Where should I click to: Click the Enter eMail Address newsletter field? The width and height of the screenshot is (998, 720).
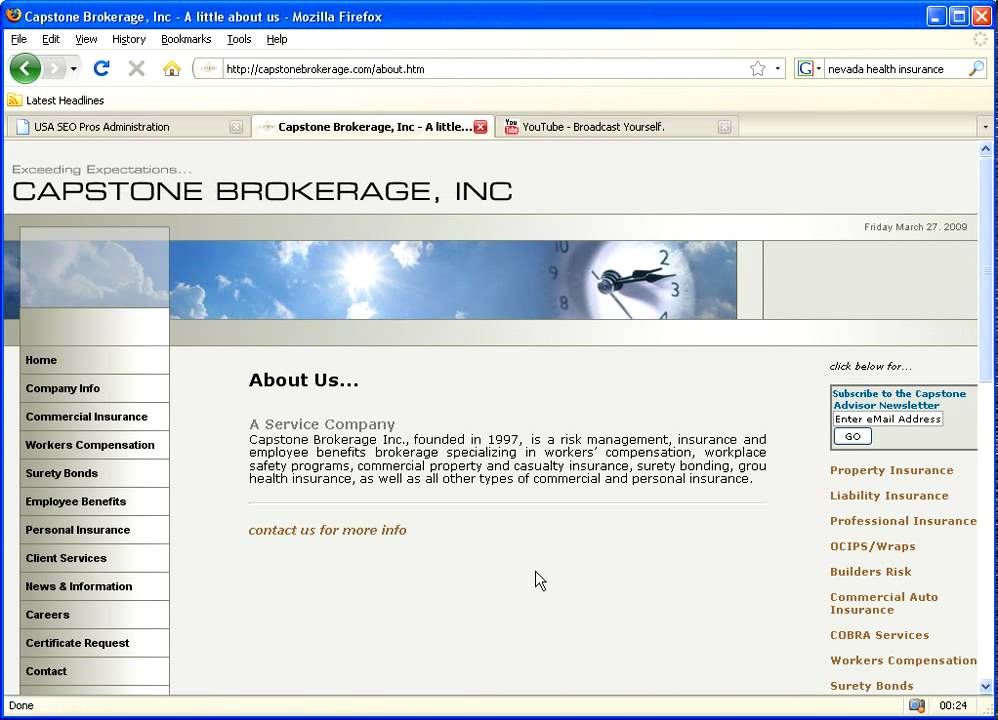click(x=888, y=418)
